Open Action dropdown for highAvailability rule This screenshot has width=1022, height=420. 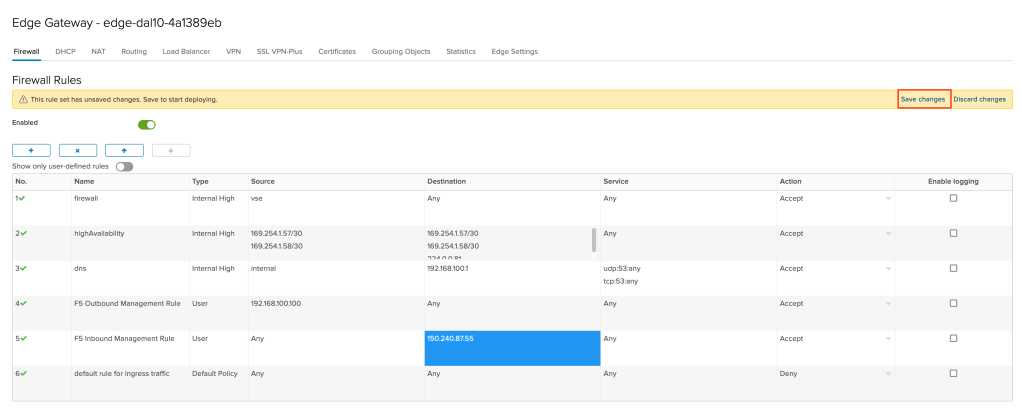[887, 234]
